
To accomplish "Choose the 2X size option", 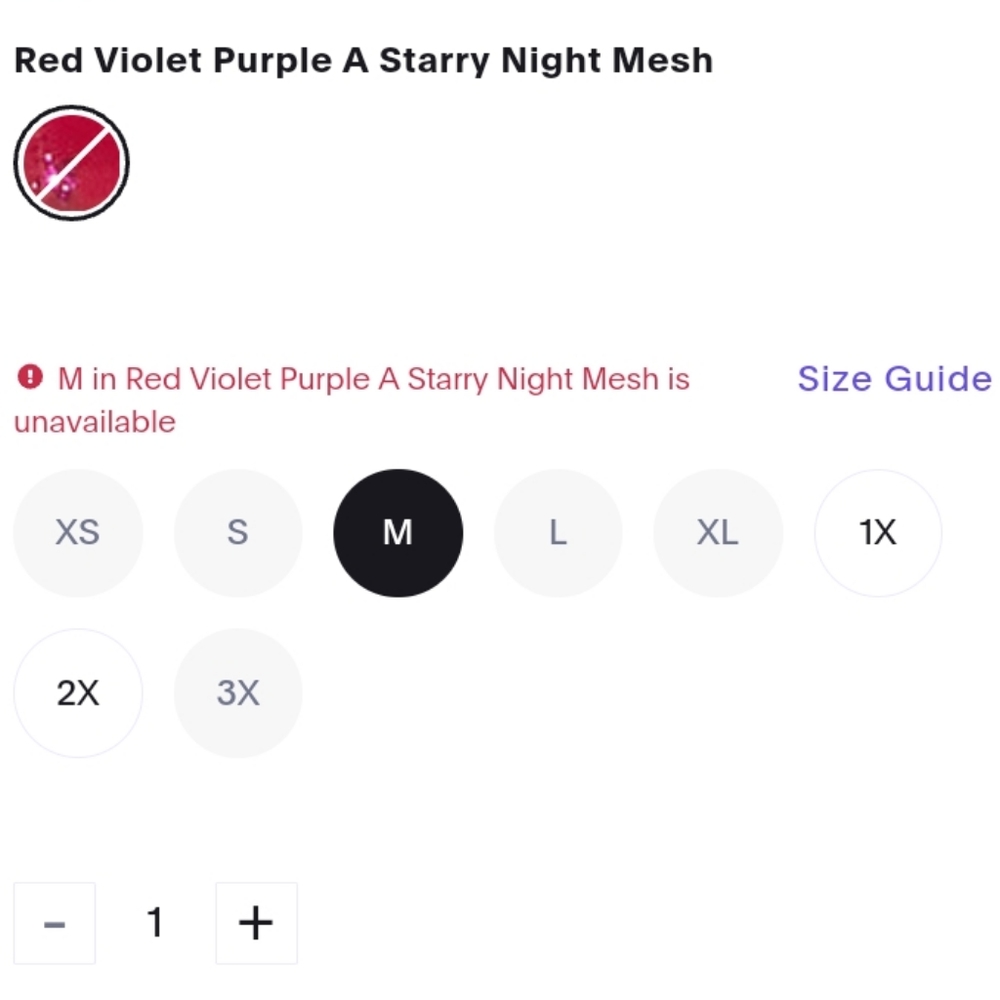I will [78, 693].
